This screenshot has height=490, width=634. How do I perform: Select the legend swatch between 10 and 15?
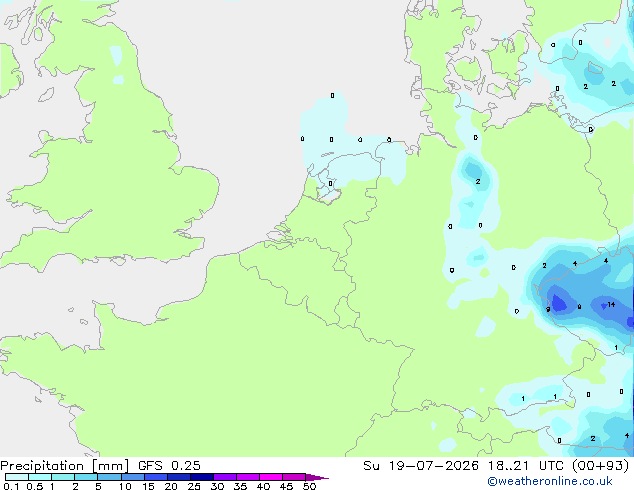(x=132, y=477)
